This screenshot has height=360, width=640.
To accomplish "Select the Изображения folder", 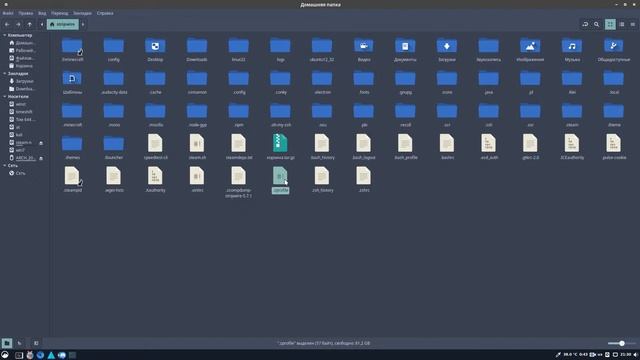I will [530, 50].
